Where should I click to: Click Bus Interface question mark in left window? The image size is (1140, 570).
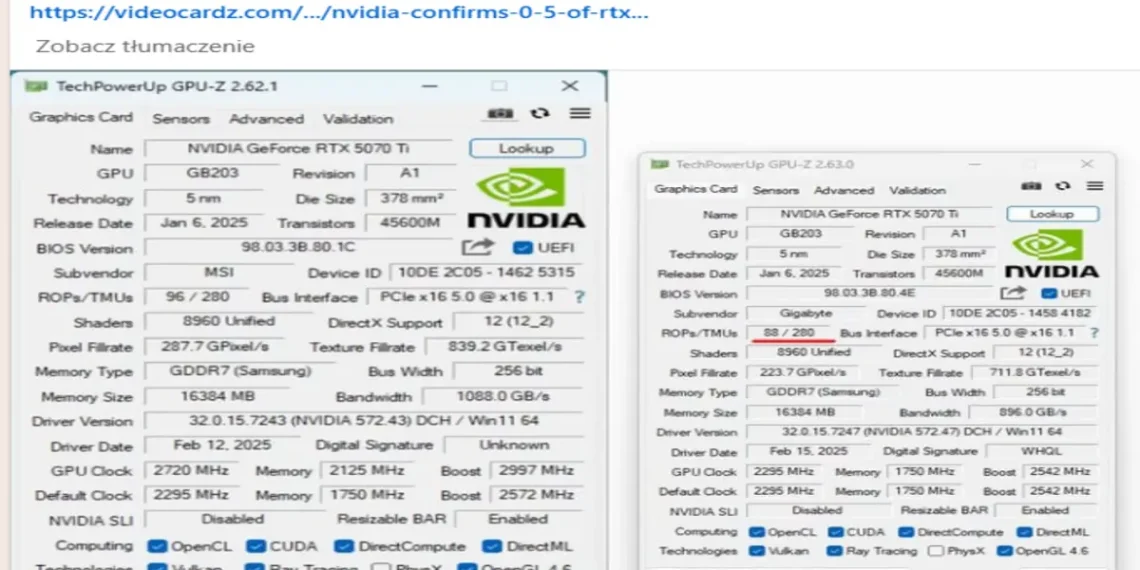579,297
